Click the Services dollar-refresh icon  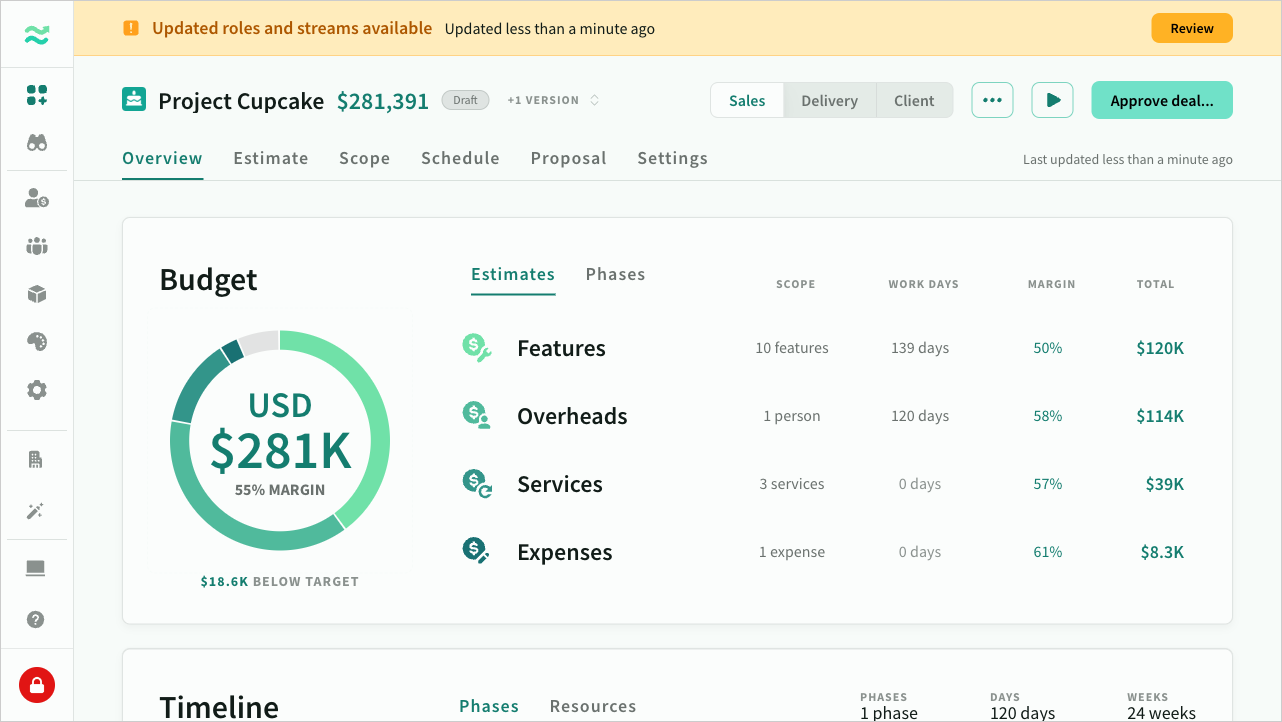click(476, 484)
